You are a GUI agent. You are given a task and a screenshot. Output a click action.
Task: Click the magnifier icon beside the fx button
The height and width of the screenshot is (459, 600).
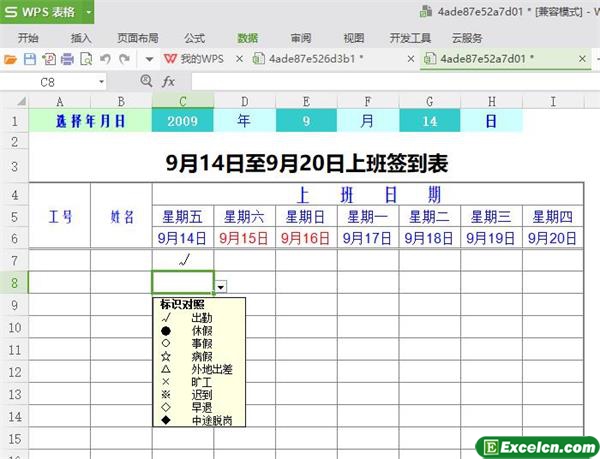(146, 81)
